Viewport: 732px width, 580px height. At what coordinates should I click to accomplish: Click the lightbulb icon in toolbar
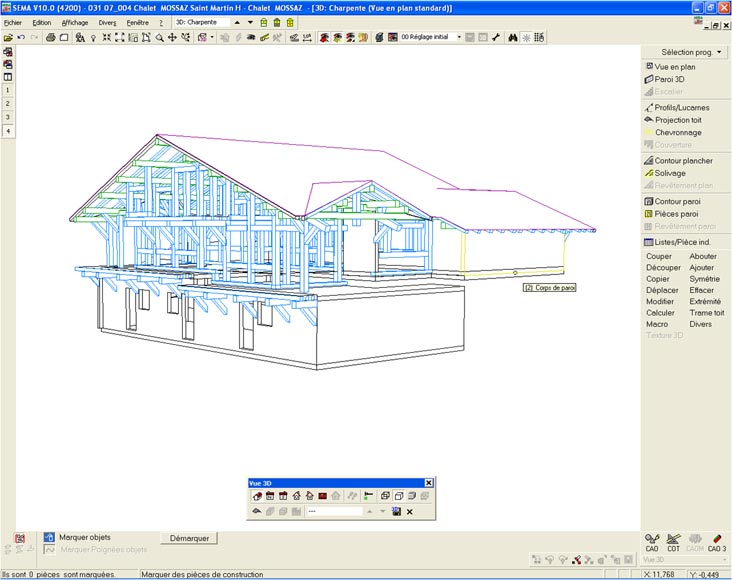pyautogui.click(x=93, y=37)
